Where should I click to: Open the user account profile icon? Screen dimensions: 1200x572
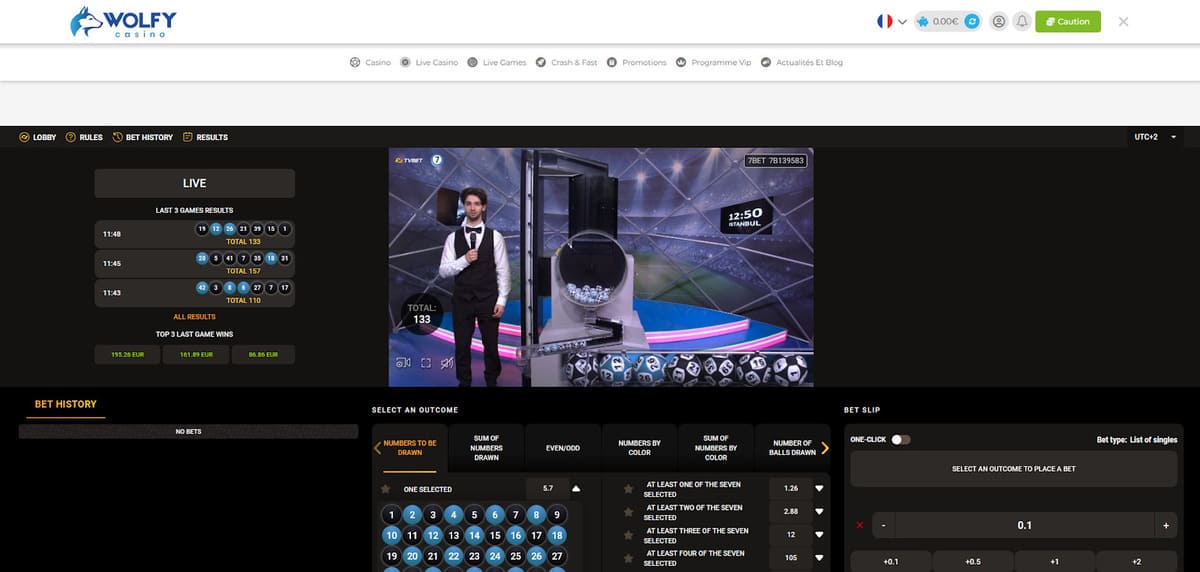(x=998, y=21)
